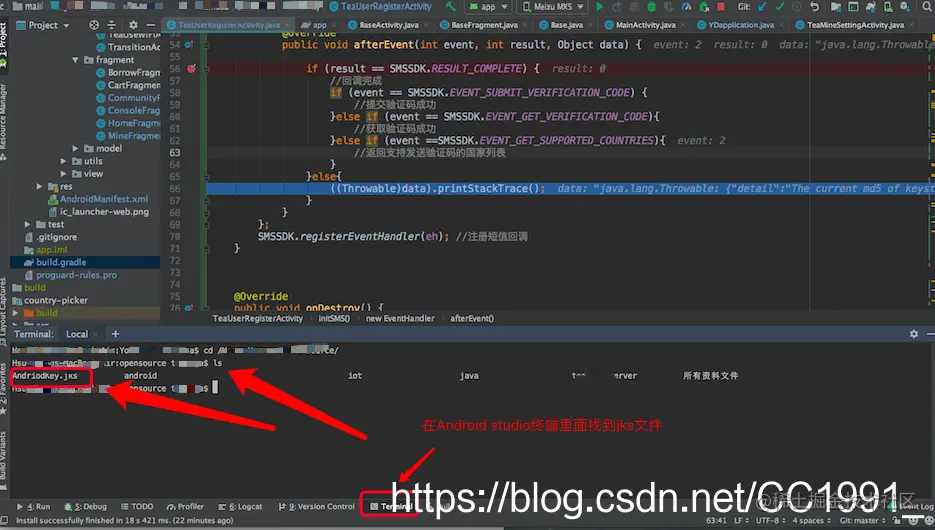Select AndroidManifest.xml in project tree
The height and width of the screenshot is (530, 935).
104,199
